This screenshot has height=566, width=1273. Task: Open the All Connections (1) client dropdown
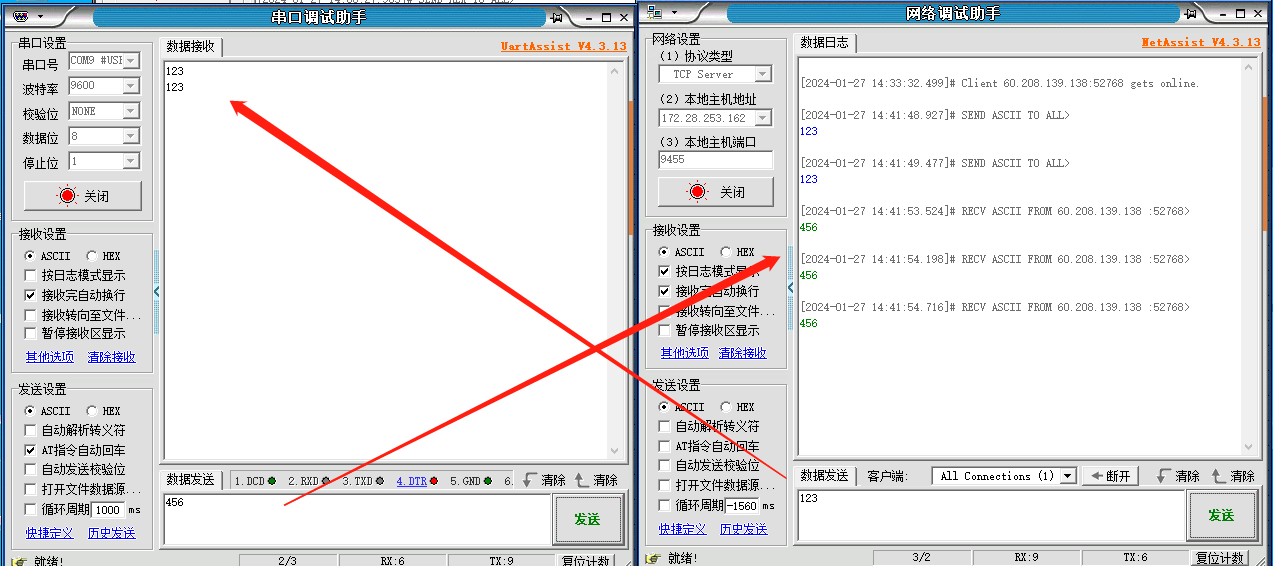pos(1068,476)
